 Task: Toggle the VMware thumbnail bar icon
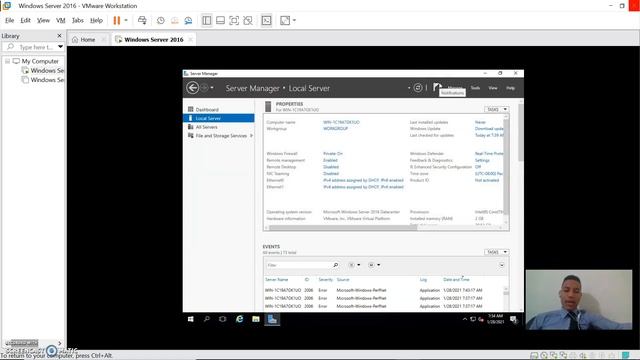click(x=220, y=20)
